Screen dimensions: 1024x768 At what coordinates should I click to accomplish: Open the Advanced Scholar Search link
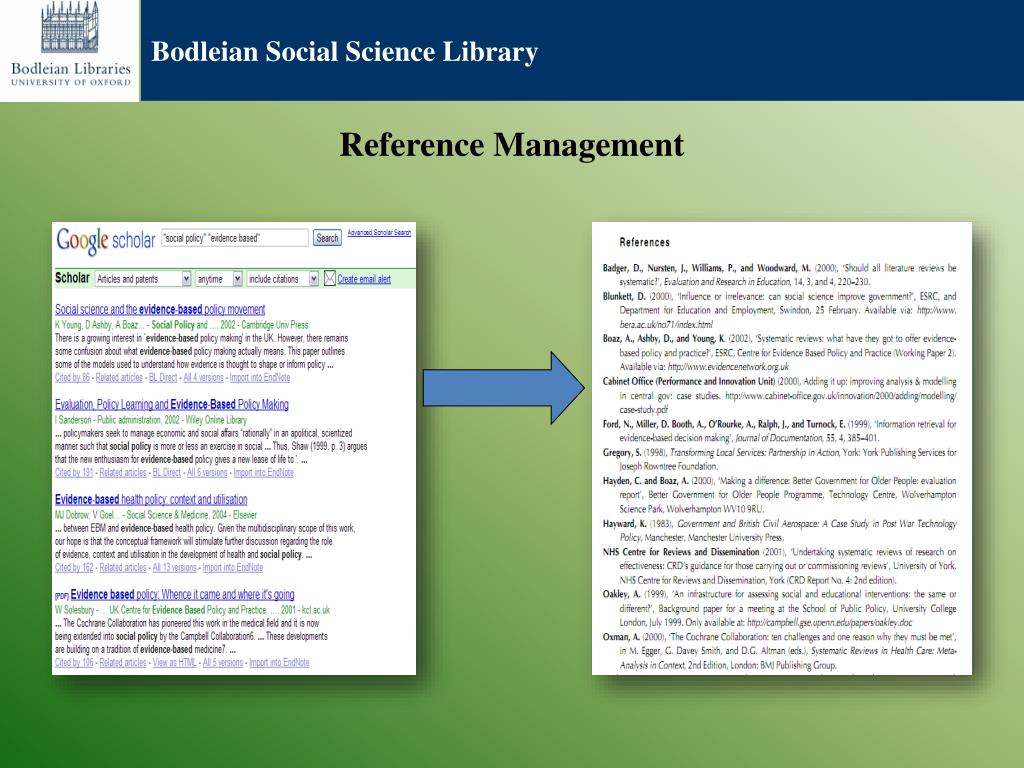(379, 232)
